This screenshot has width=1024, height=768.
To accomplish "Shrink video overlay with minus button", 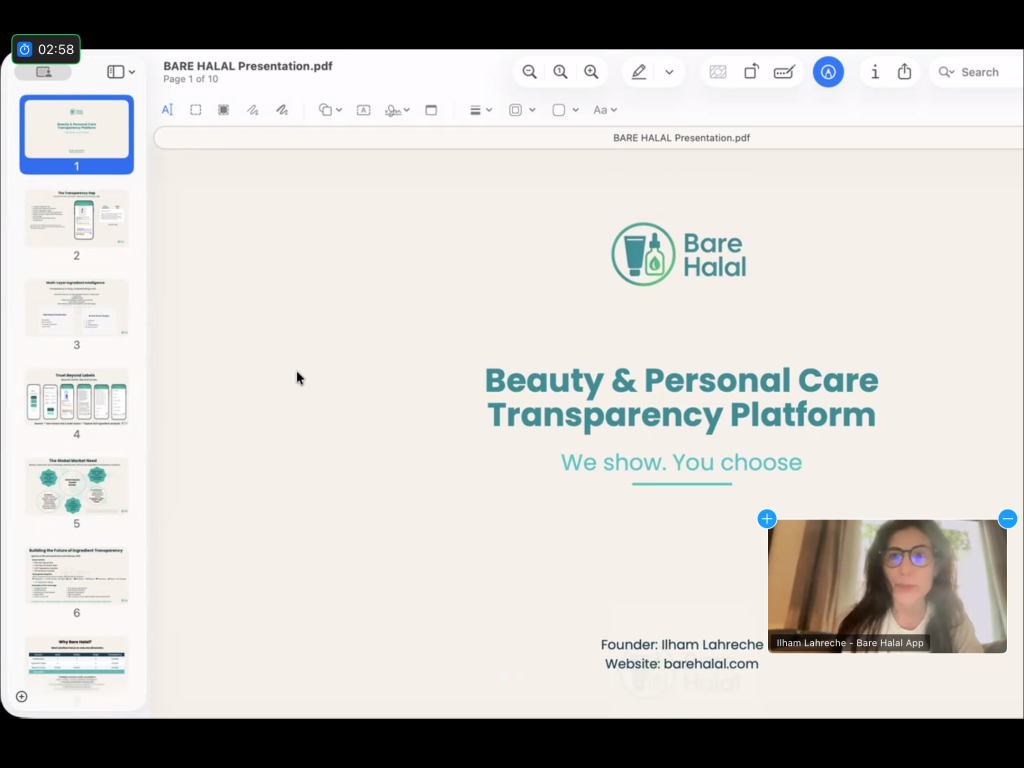I will tap(1008, 519).
